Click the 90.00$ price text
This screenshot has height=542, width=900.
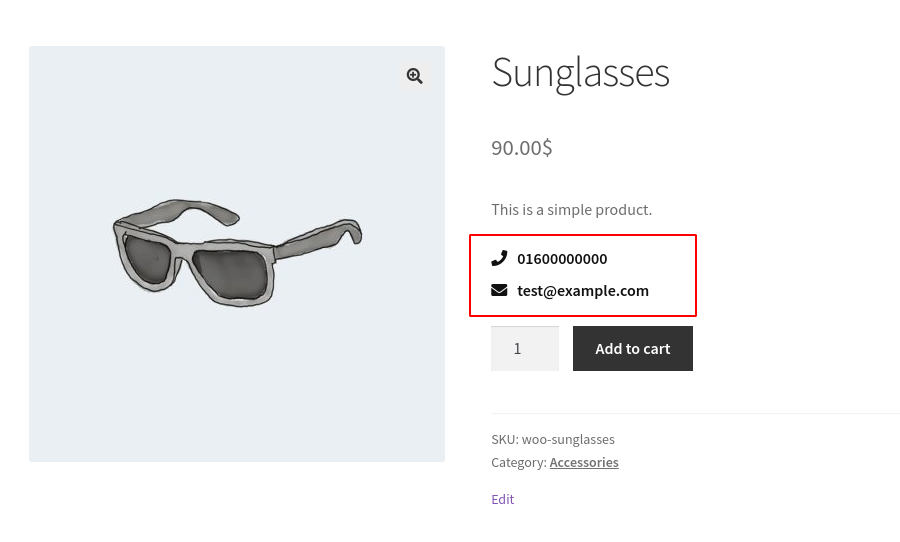pyautogui.click(x=521, y=148)
